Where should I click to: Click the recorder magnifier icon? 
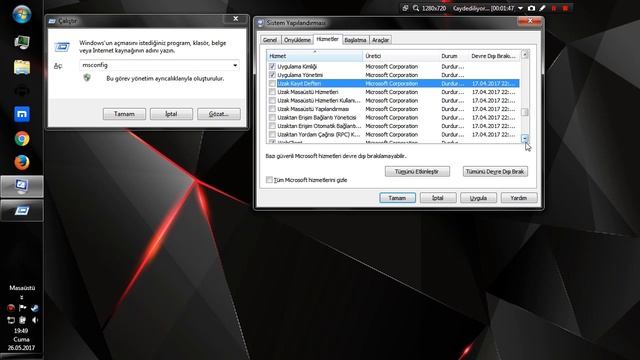pos(416,8)
